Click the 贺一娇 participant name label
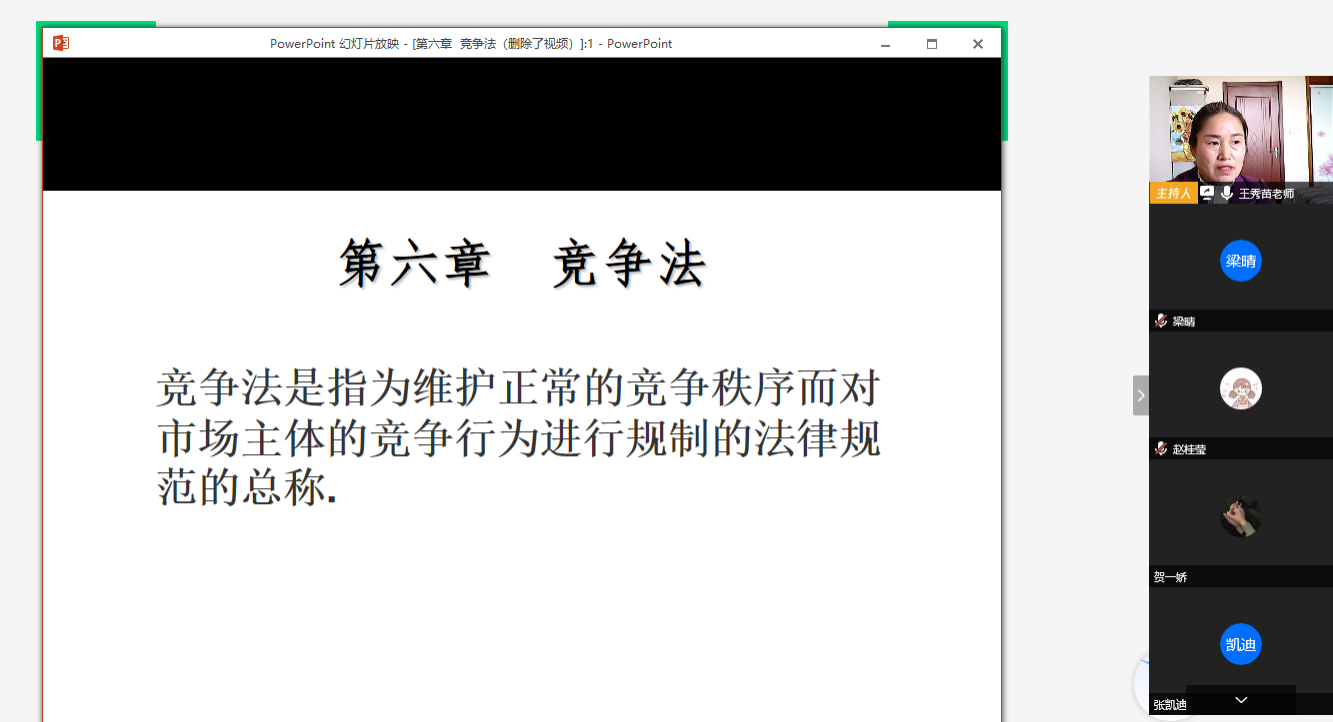Image resolution: width=1333 pixels, height=722 pixels. click(x=1170, y=577)
